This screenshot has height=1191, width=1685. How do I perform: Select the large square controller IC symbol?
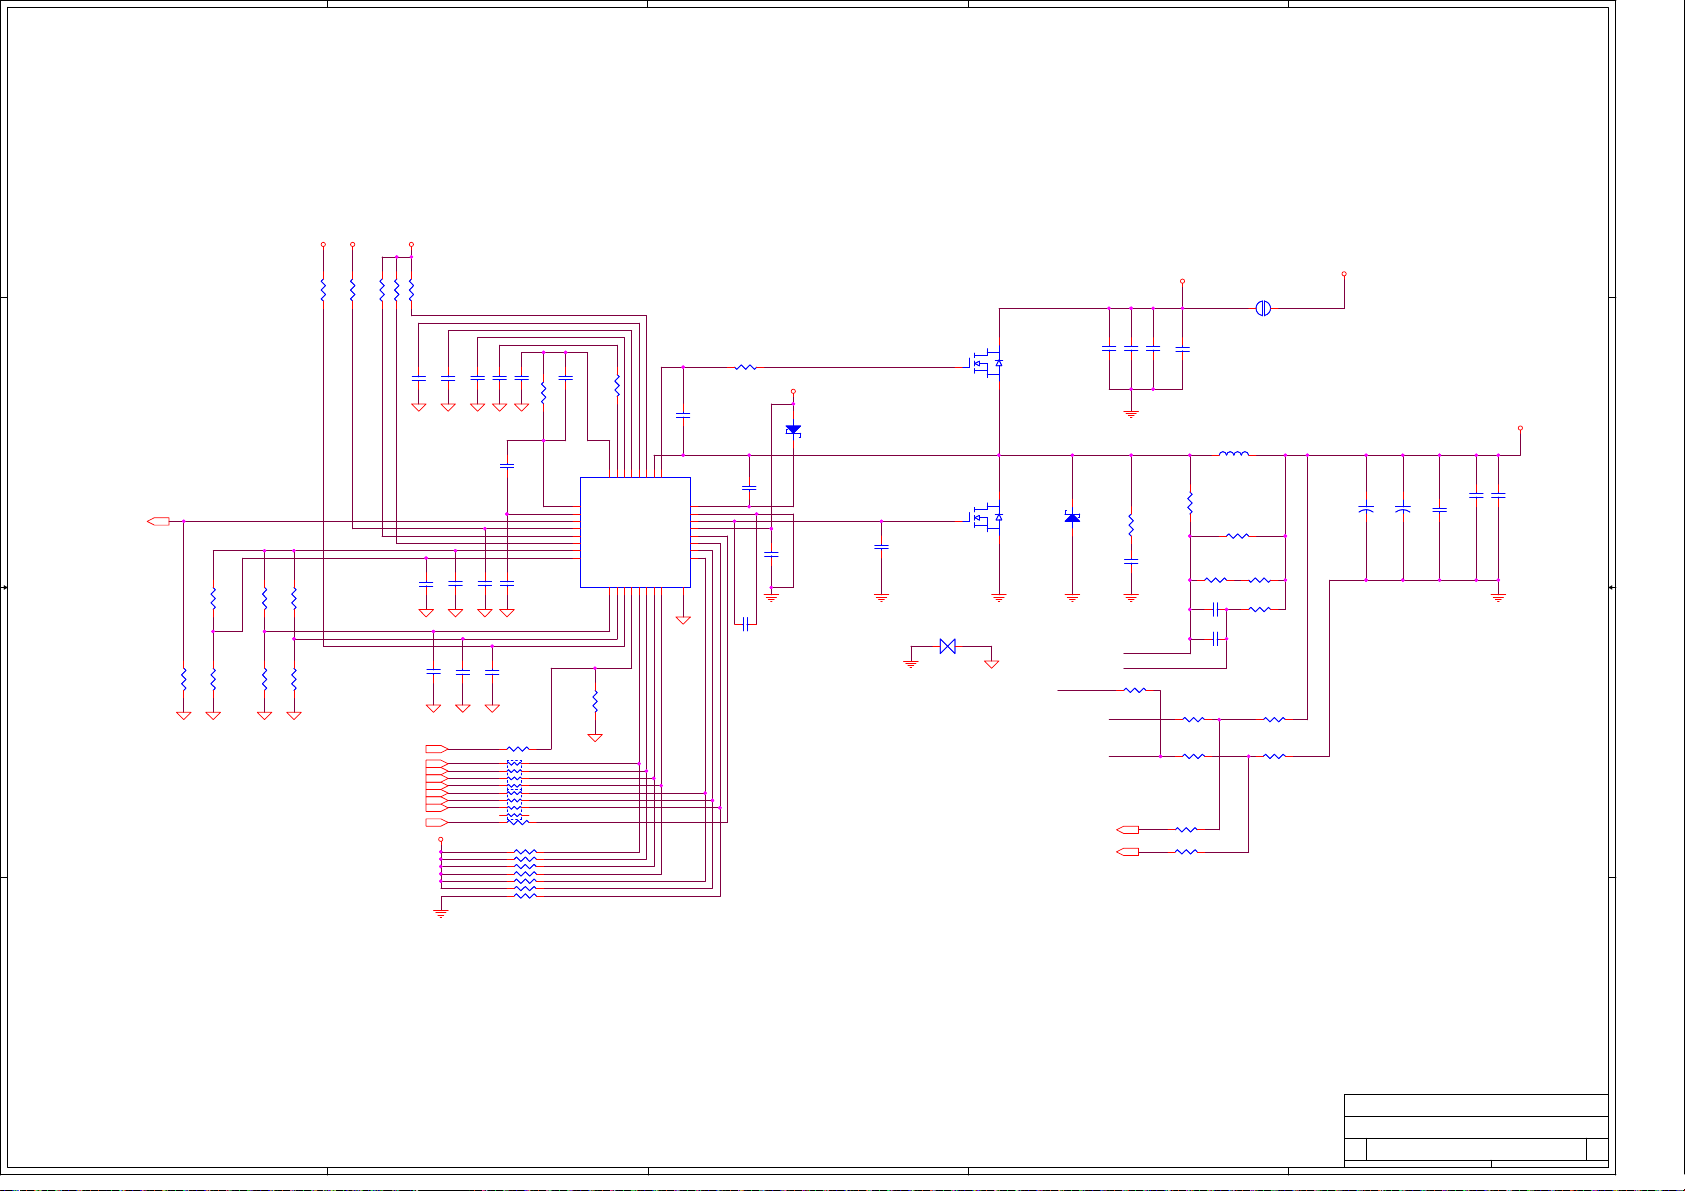(x=635, y=532)
